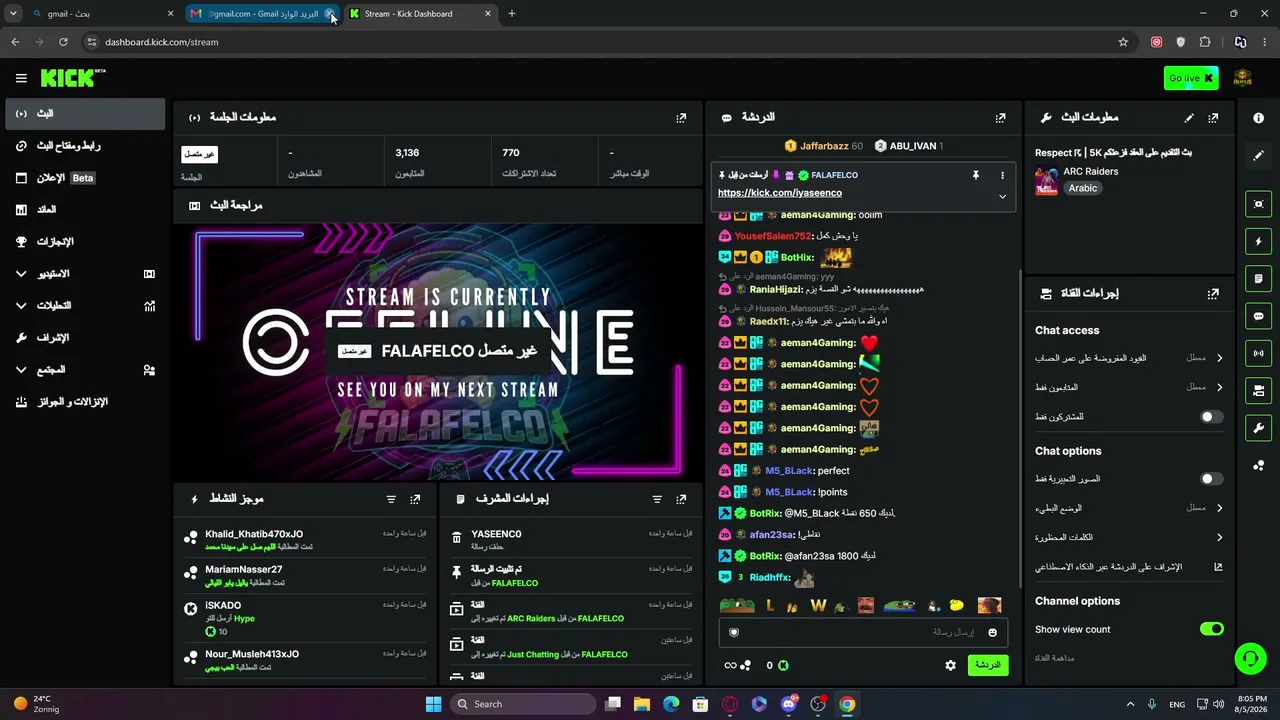Image resolution: width=1280 pixels, height=720 pixels.
Task: Open the الإنجازات sidebar item
Action: [x=85, y=242]
